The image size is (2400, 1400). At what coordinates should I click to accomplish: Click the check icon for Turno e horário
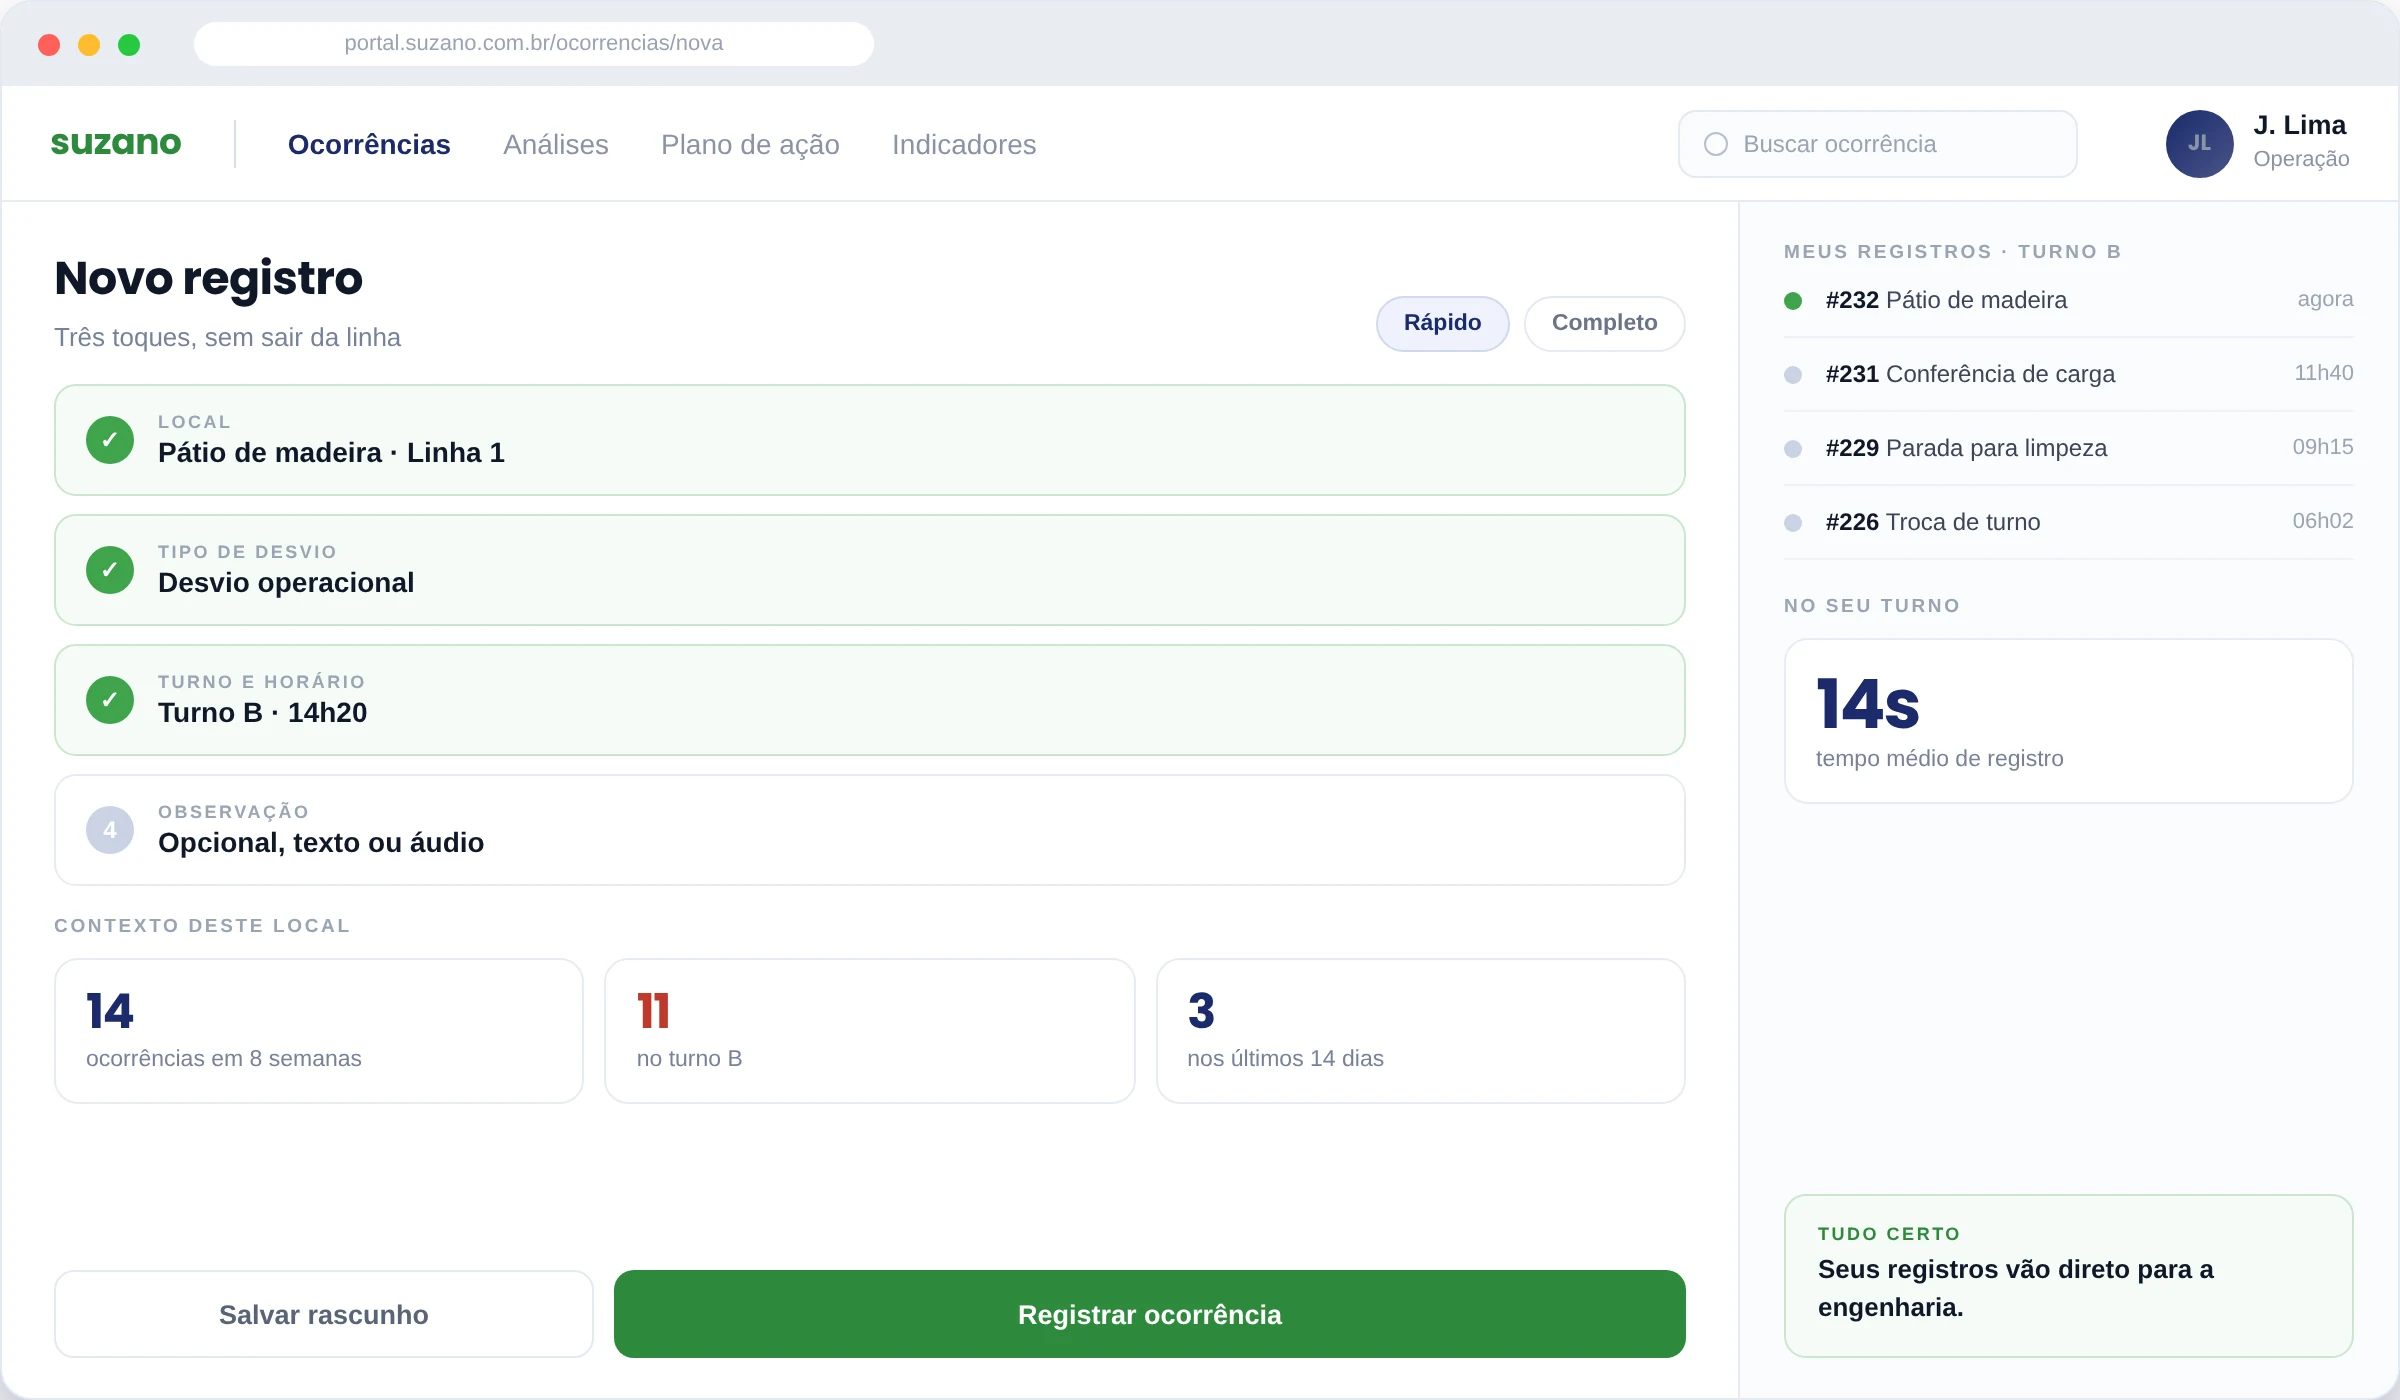click(x=110, y=700)
